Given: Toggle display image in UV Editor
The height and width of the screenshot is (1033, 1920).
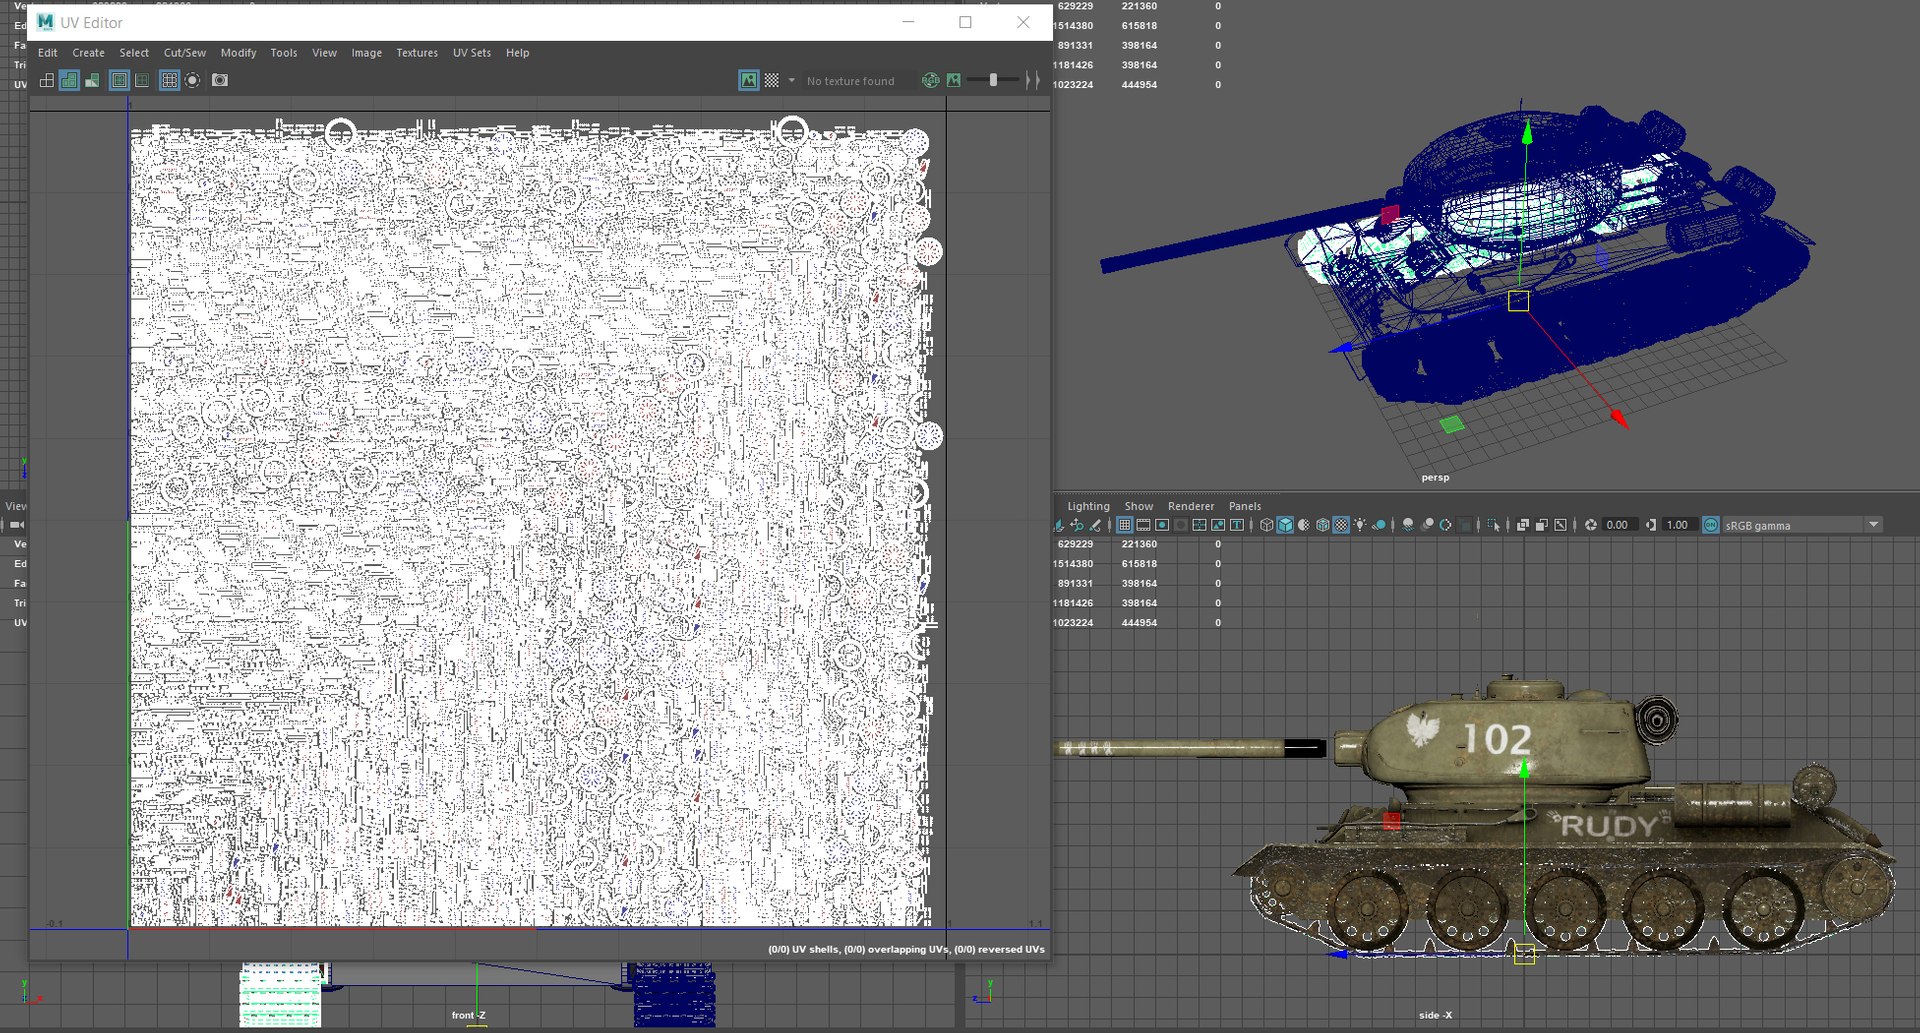Looking at the screenshot, I should pyautogui.click(x=749, y=80).
